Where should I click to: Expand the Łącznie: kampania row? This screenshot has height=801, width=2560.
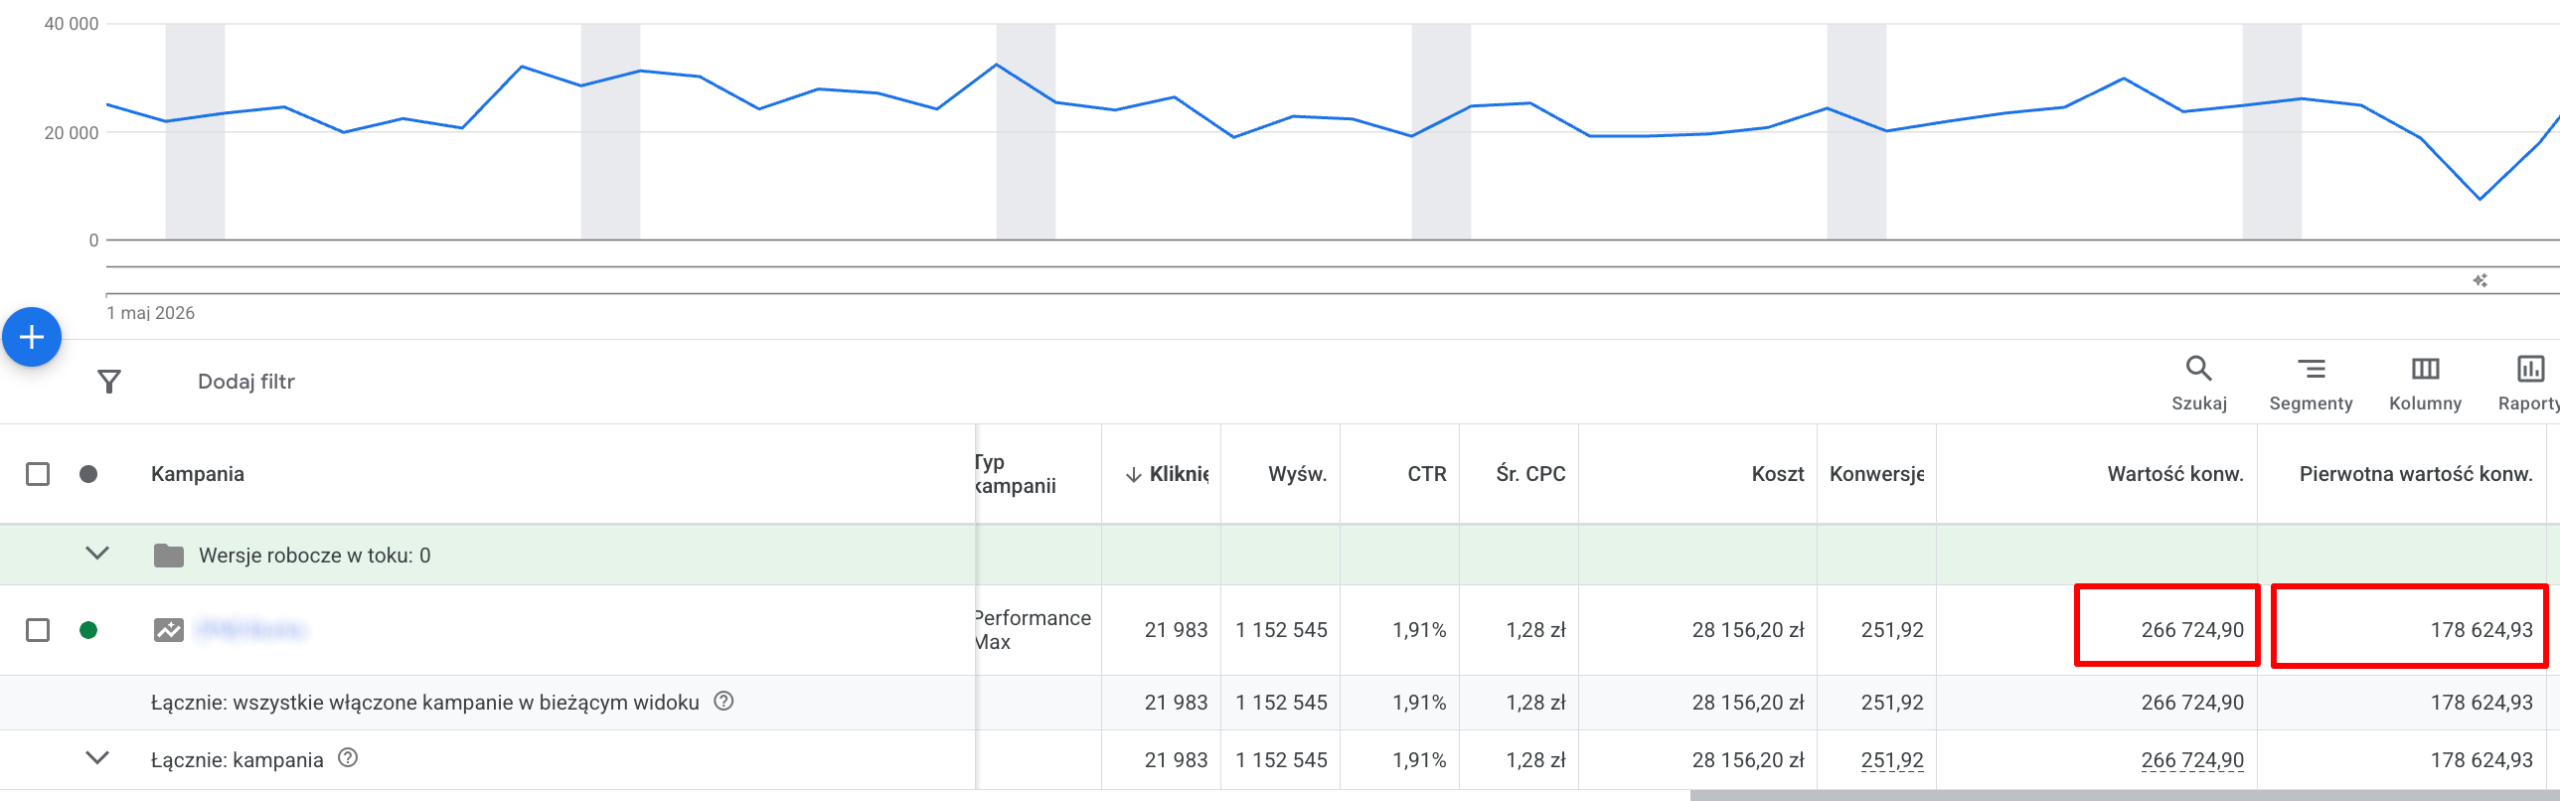point(97,758)
